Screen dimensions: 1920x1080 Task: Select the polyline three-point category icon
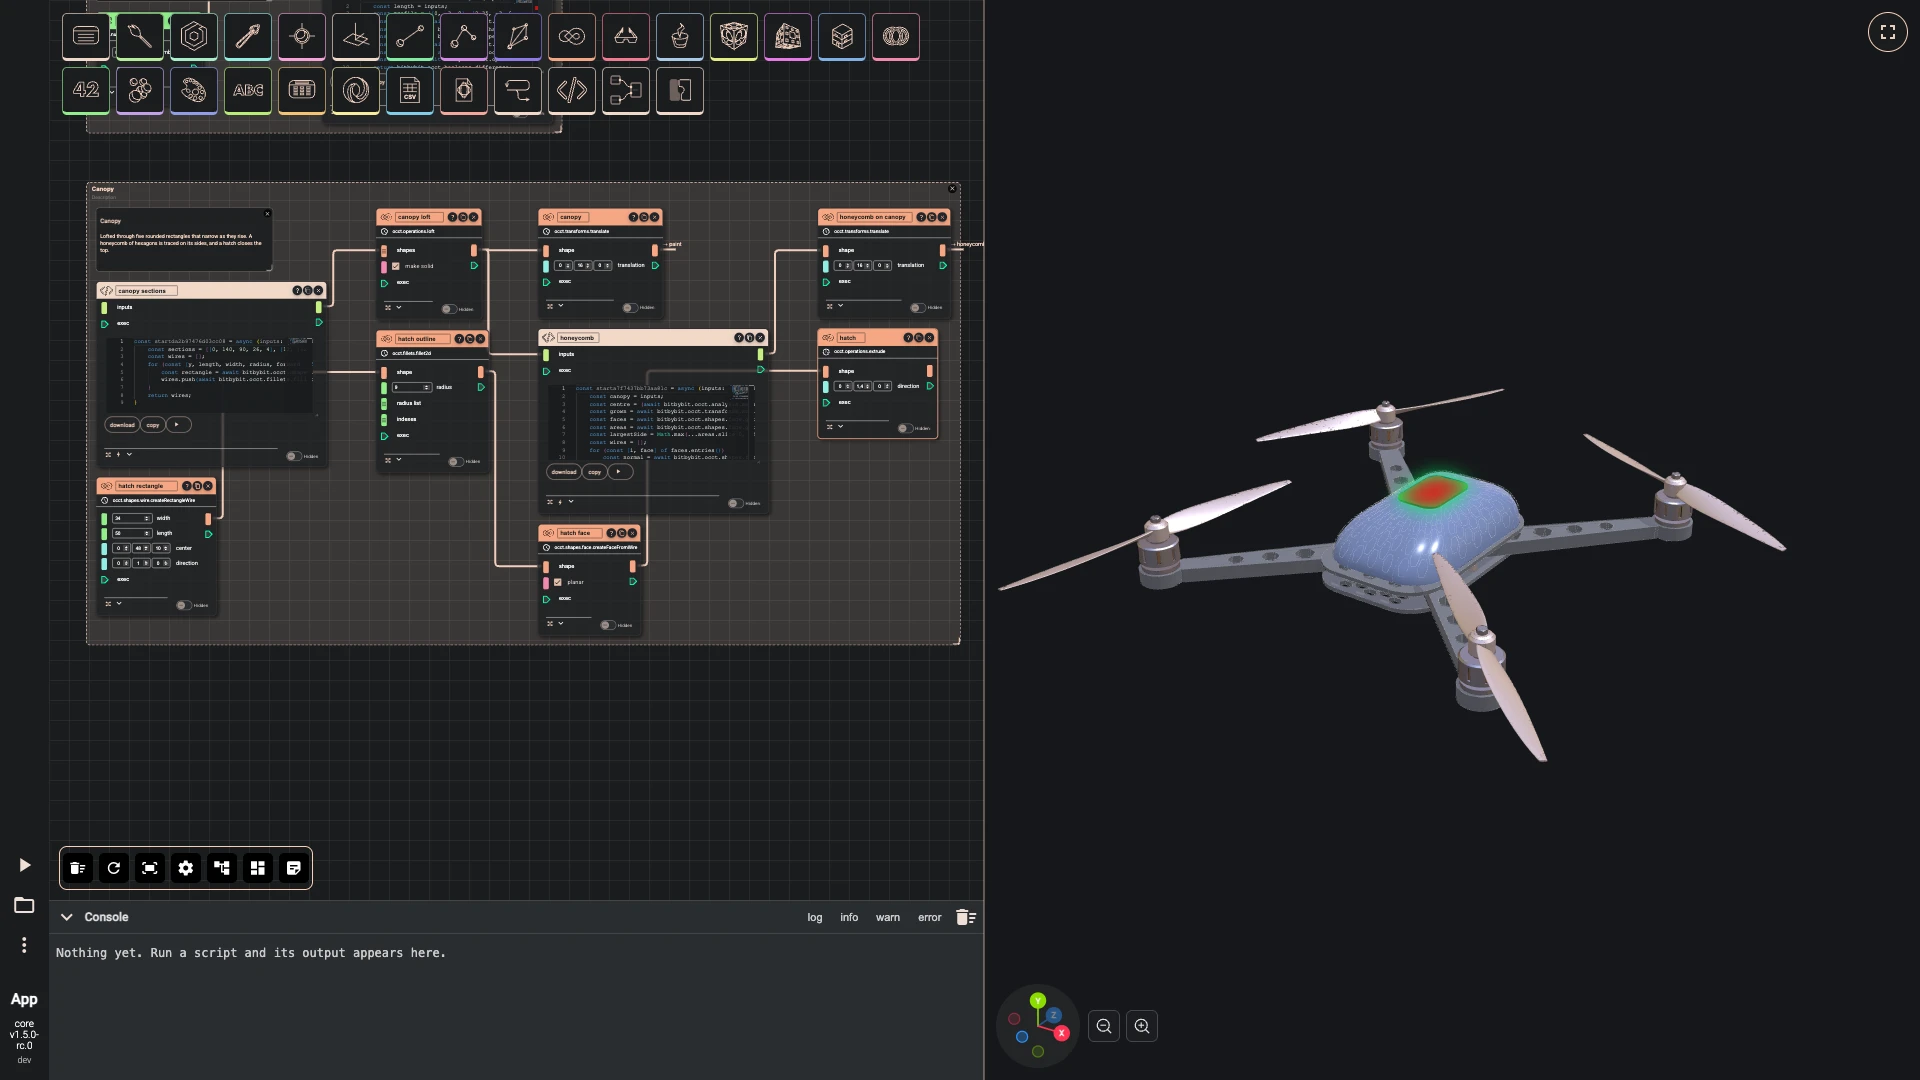464,37
